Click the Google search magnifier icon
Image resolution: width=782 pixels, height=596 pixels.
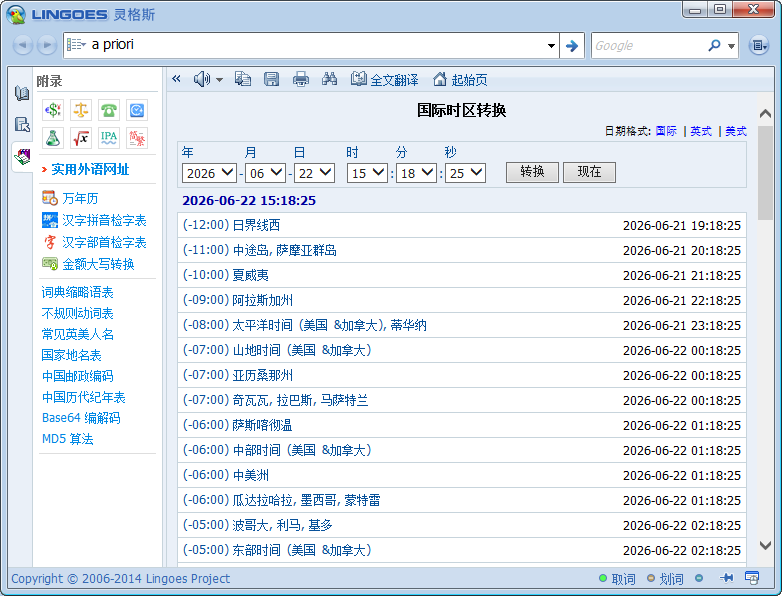tap(714, 45)
